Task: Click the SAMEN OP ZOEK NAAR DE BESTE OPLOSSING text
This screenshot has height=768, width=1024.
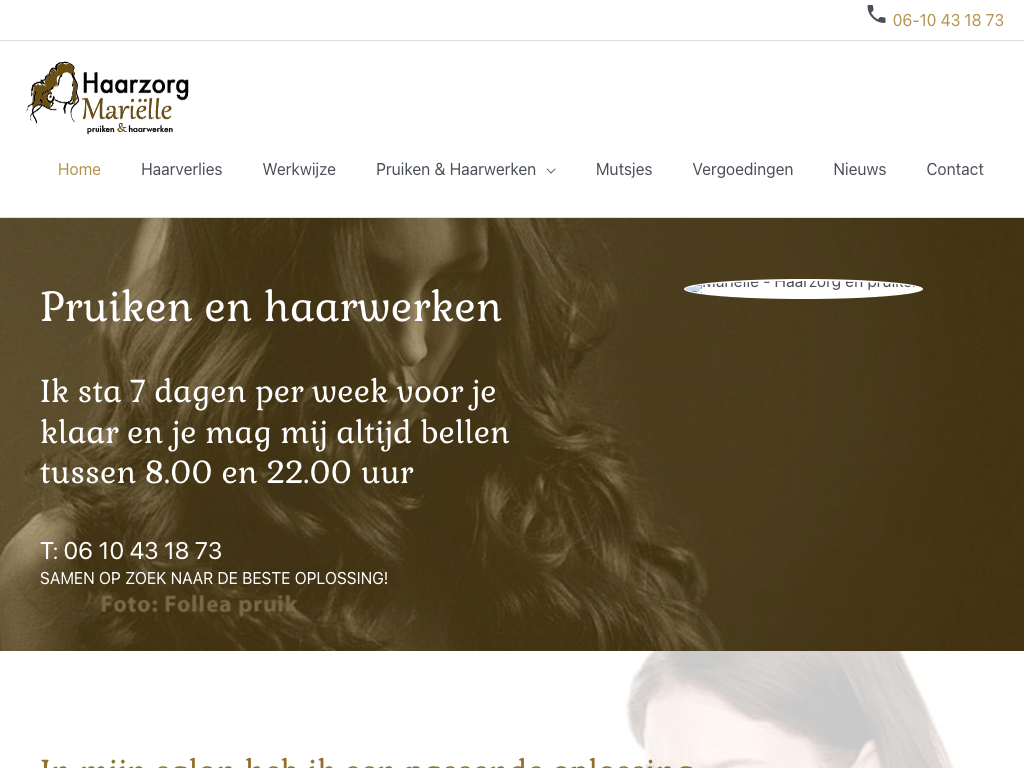Action: tap(214, 579)
